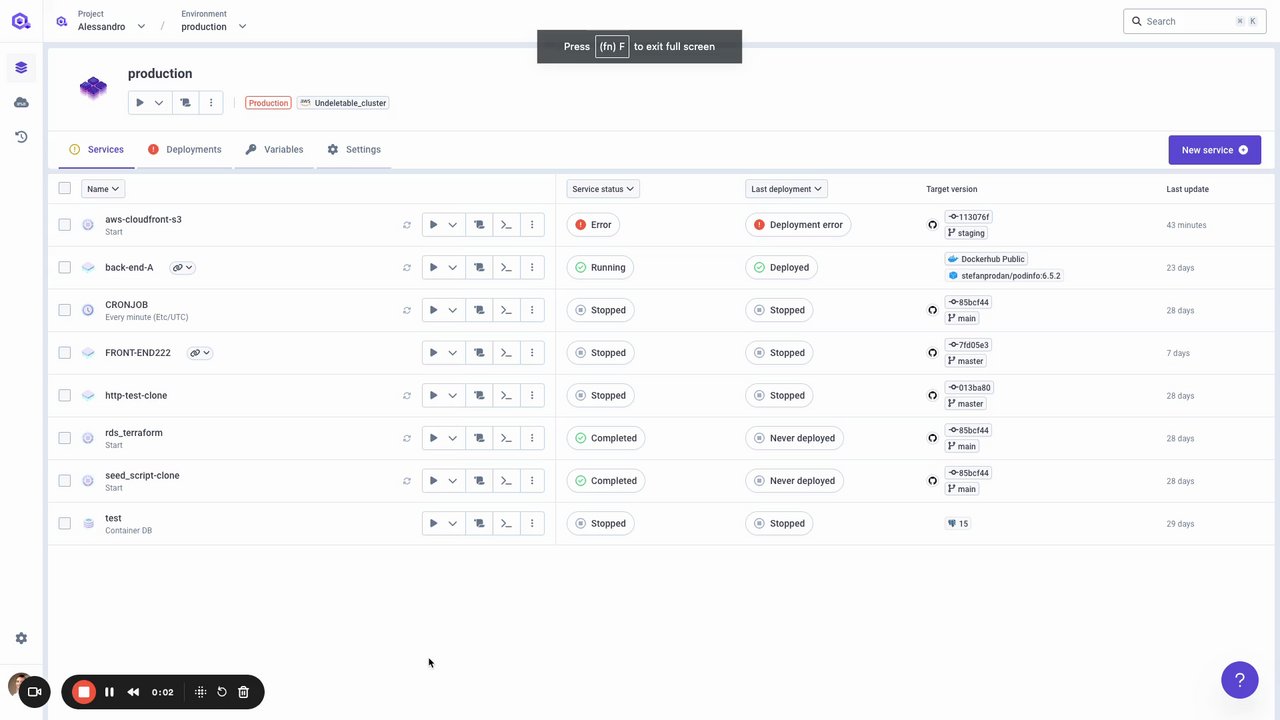1280x720 pixels.
Task: Open environment three-dot menu under production title
Action: coord(211,102)
